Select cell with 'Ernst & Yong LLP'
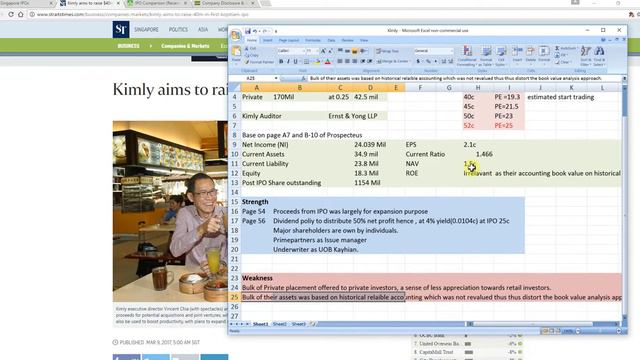 pos(340,116)
